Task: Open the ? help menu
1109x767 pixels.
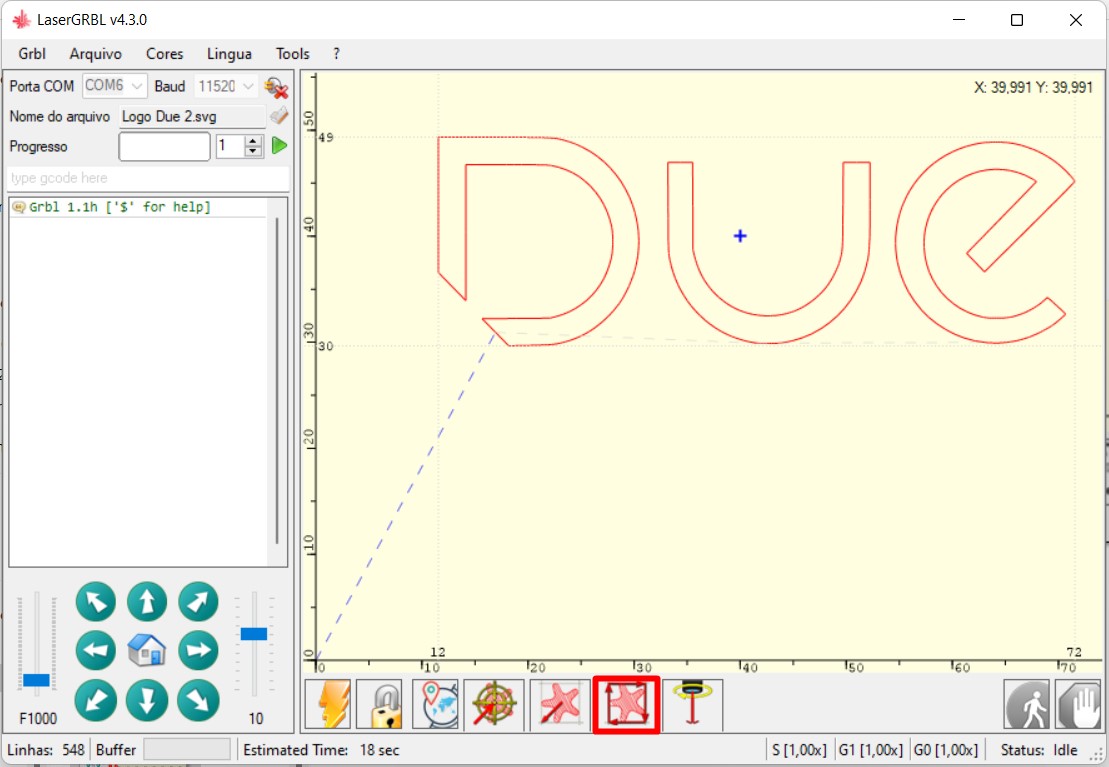Action: 337,54
